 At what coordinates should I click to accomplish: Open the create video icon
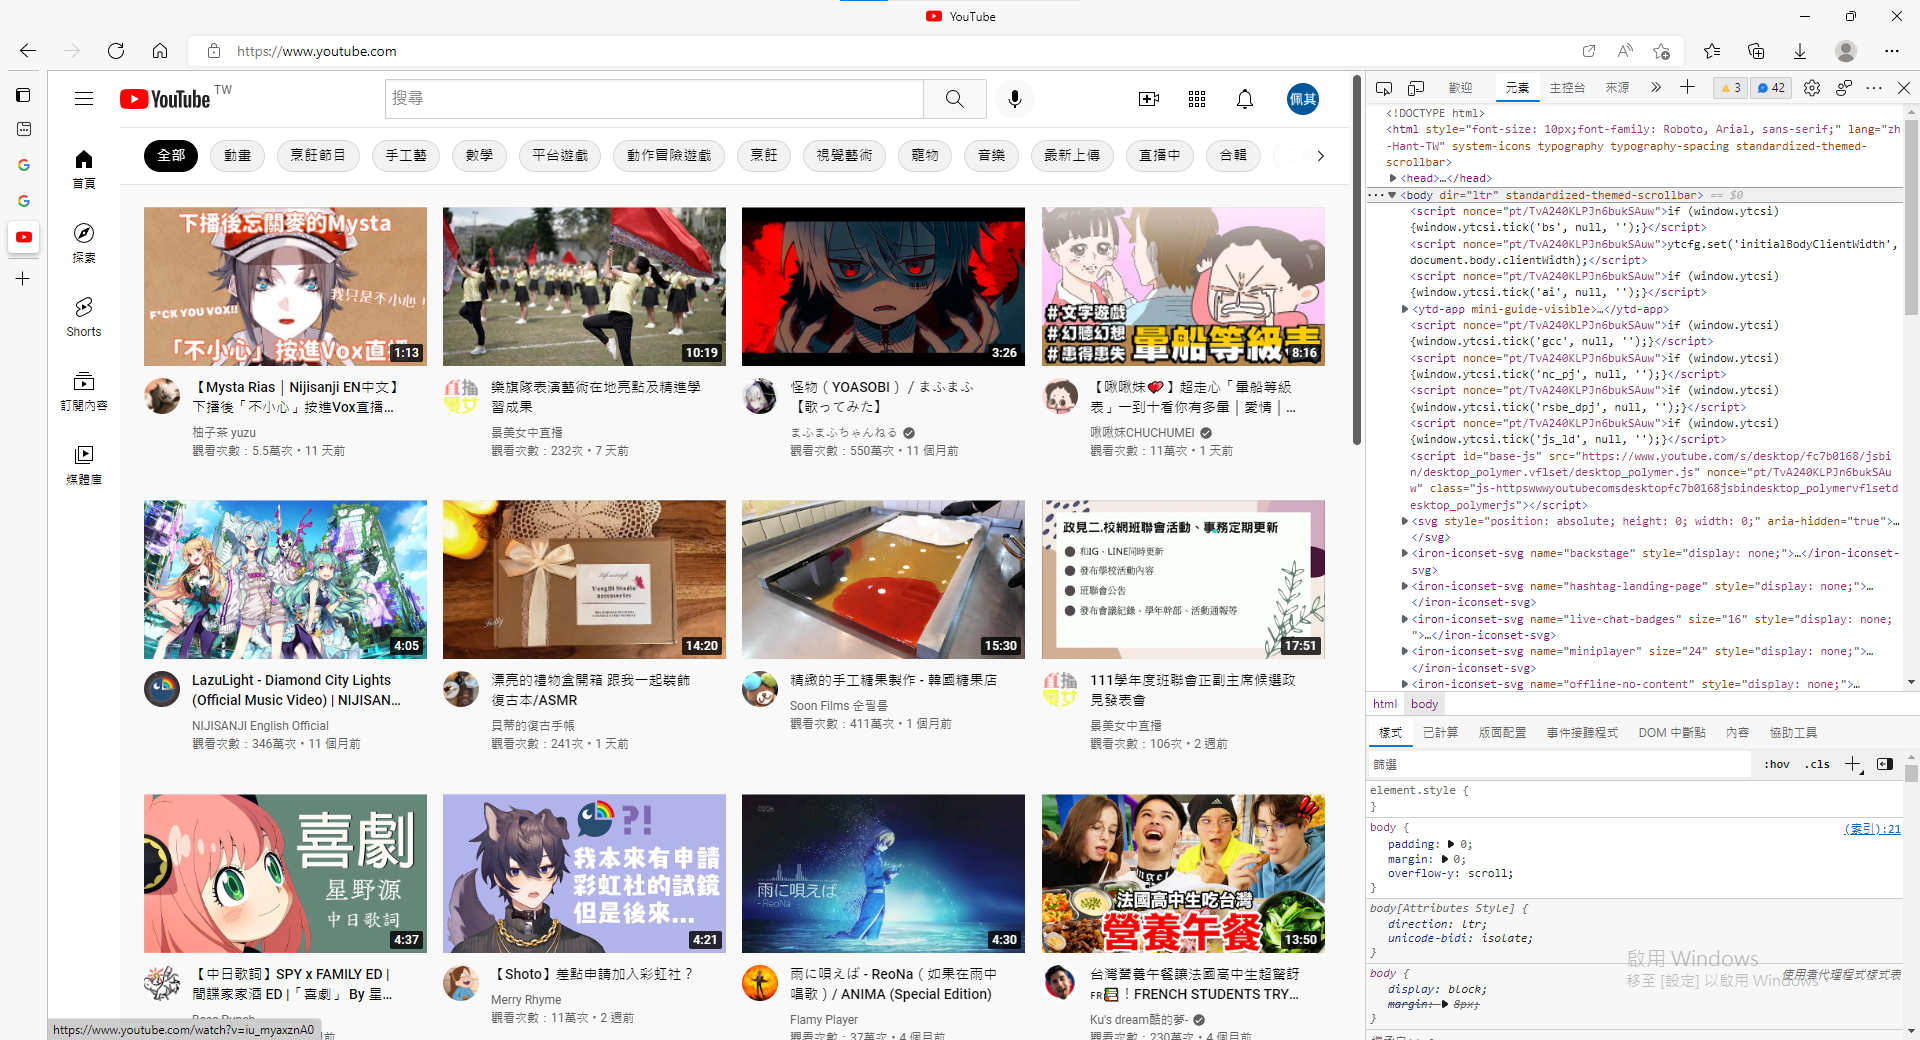[x=1149, y=99]
